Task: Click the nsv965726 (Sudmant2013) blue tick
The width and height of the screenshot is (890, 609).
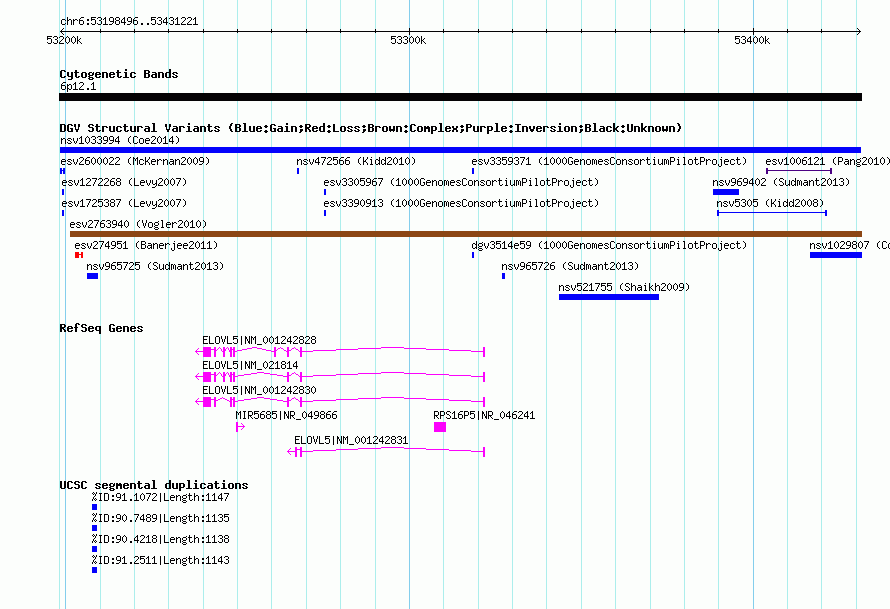Action: pos(503,276)
